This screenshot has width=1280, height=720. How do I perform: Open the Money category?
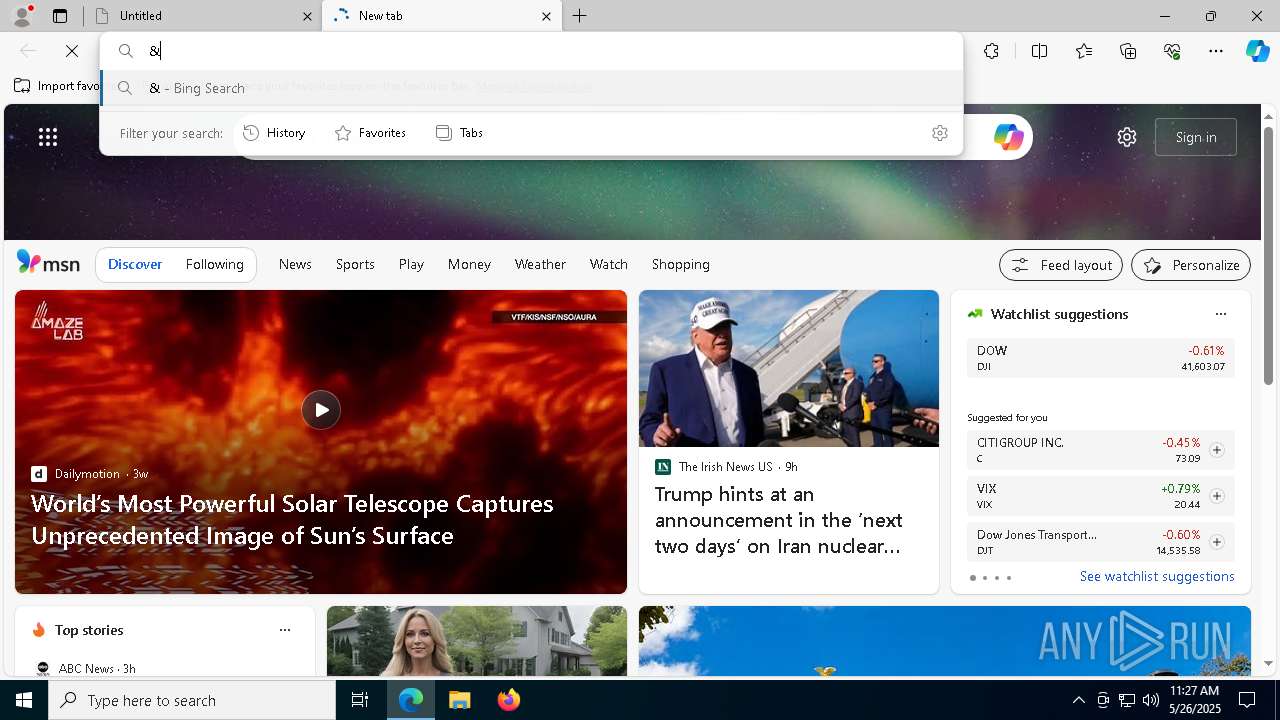point(469,264)
